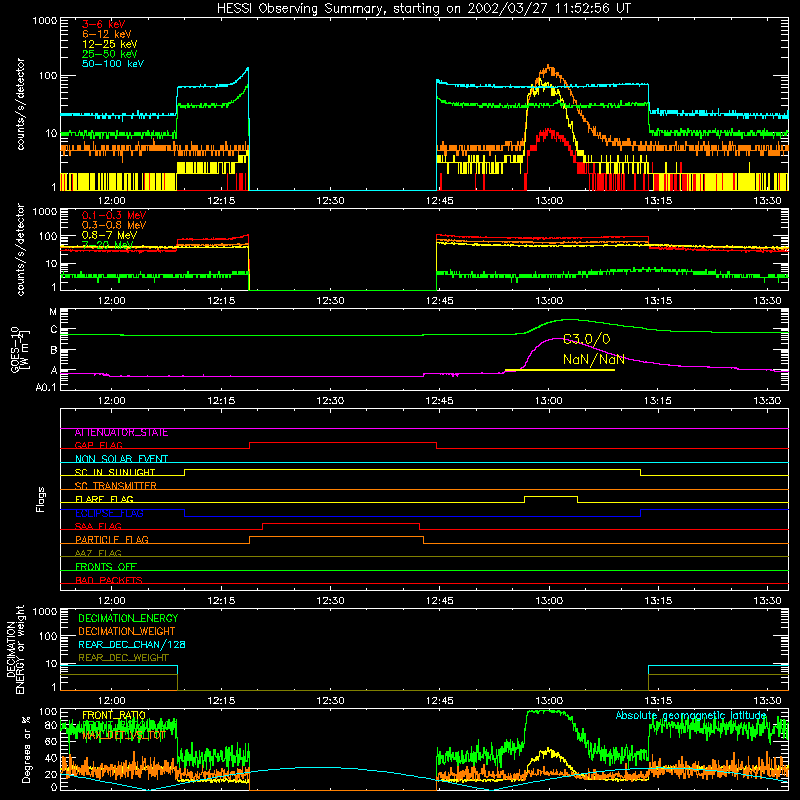Click the M class tick label on GOES axis
The width and height of the screenshot is (800, 800).
(53, 312)
